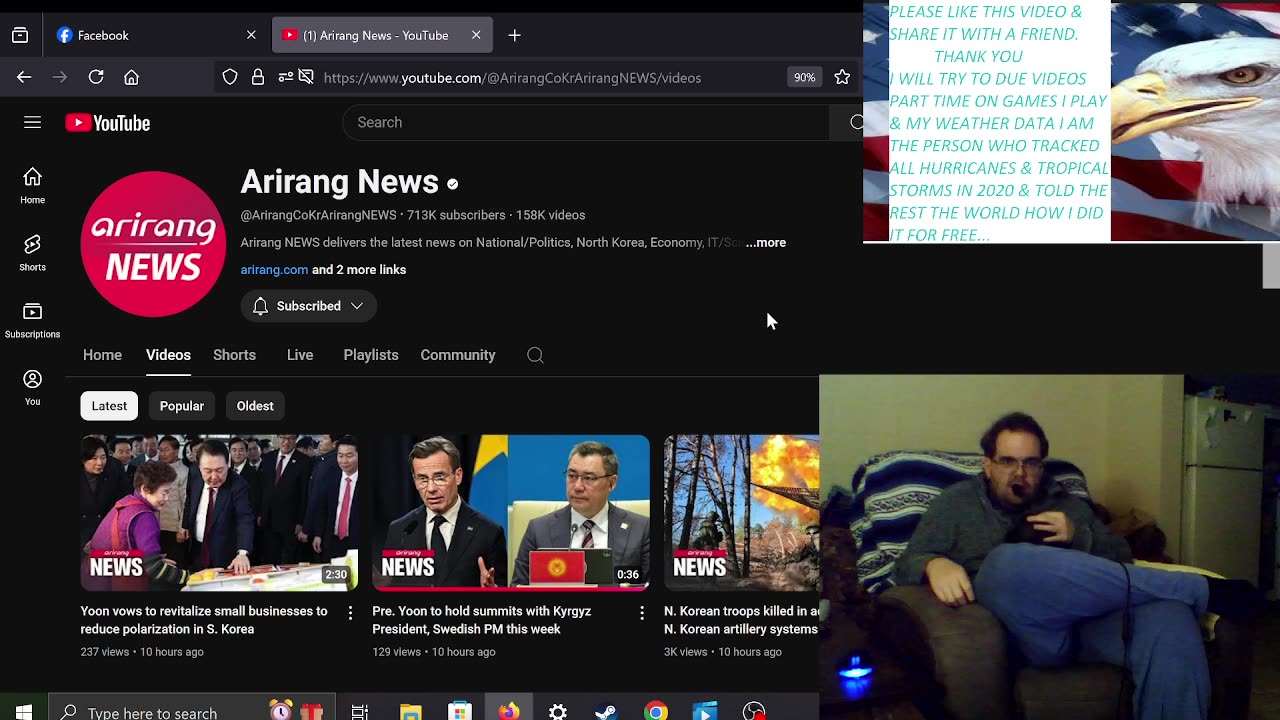This screenshot has height=720, width=1280.
Task: Expand the Subscribed notification dropdown
Action: point(308,306)
